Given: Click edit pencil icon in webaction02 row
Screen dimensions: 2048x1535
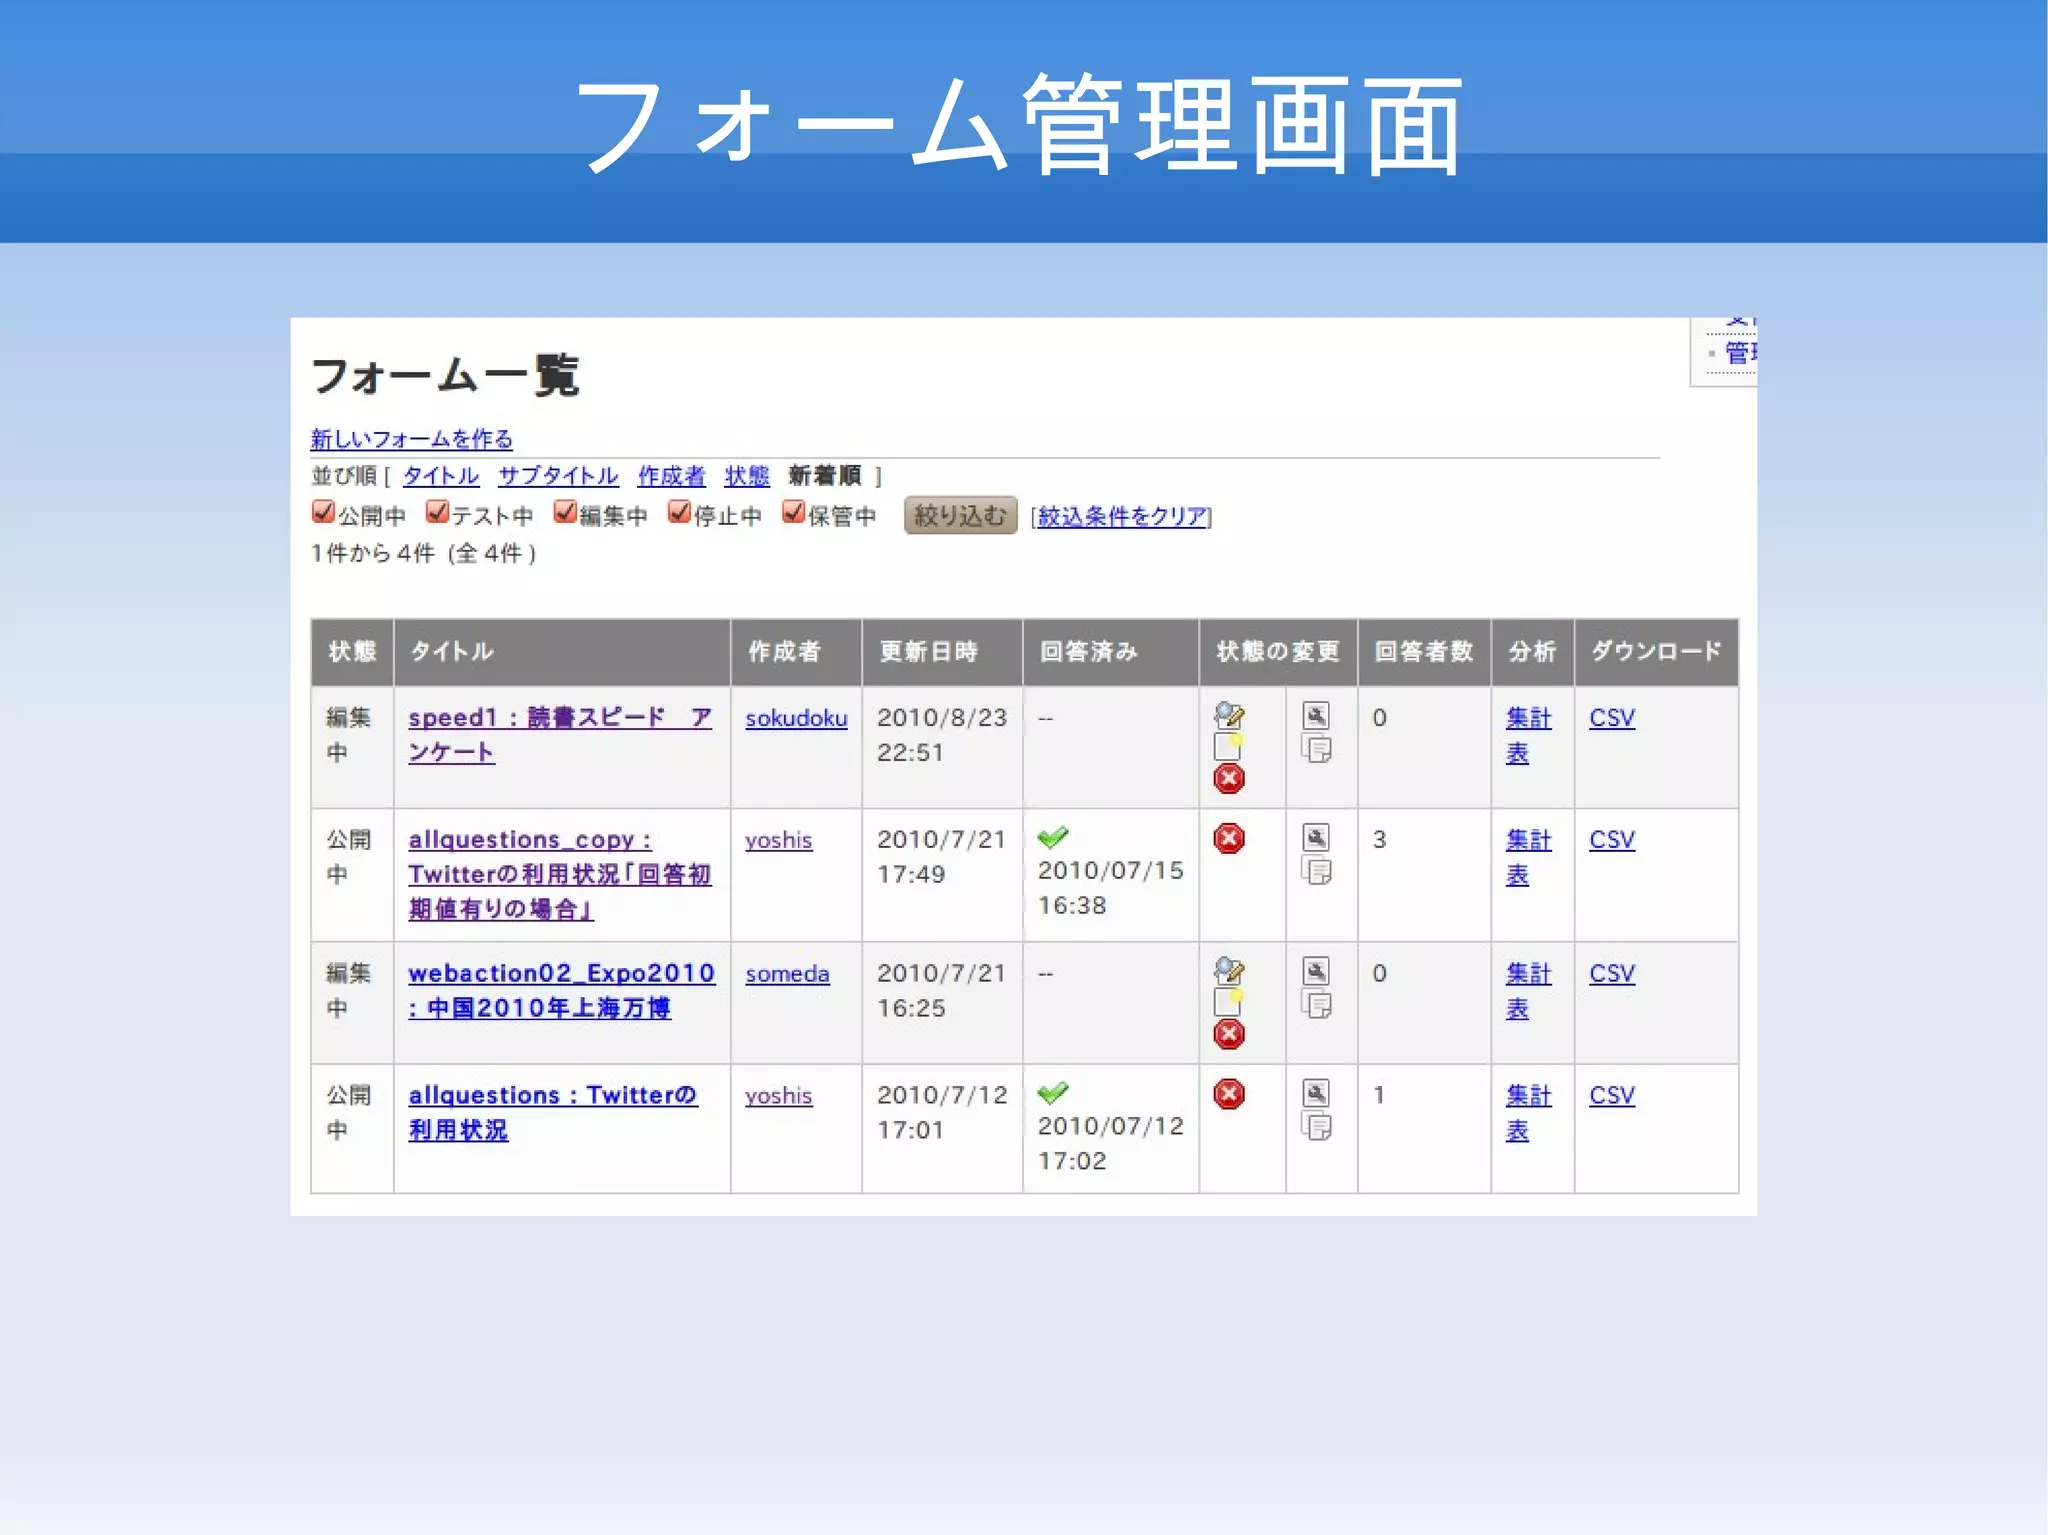Looking at the screenshot, I should point(1228,970).
